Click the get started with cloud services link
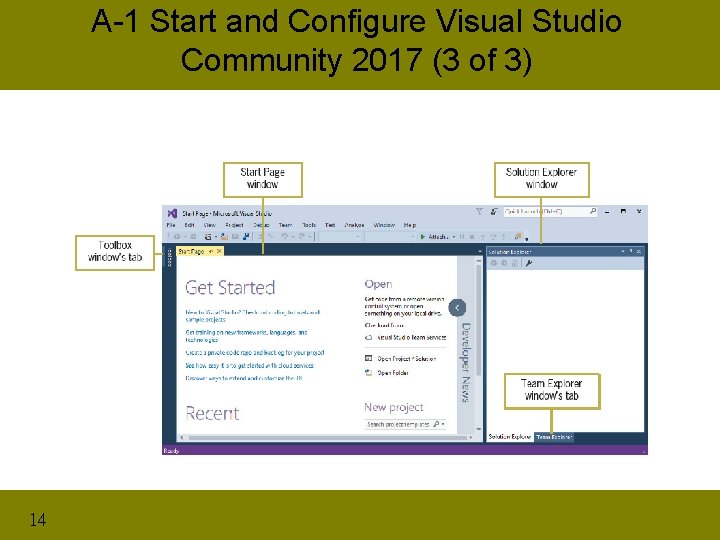The image size is (720, 540). click(x=249, y=366)
